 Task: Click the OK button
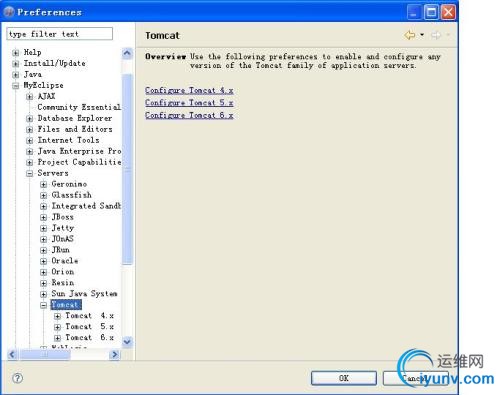pyautogui.click(x=344, y=378)
